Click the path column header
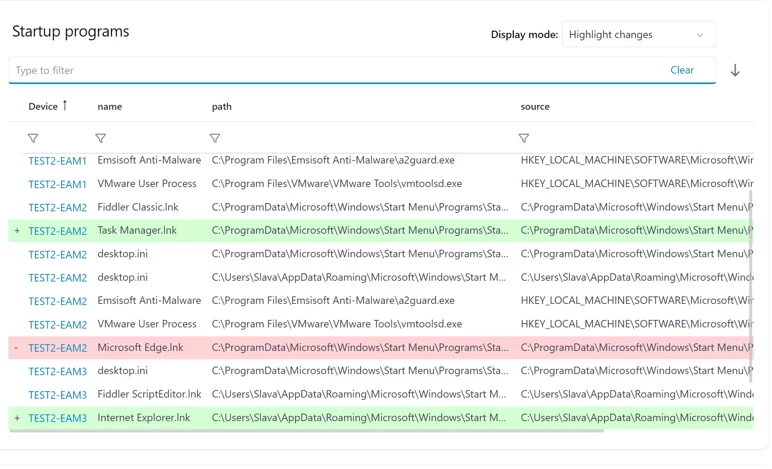Image resolution: width=772 pixels, height=469 pixels. (222, 107)
